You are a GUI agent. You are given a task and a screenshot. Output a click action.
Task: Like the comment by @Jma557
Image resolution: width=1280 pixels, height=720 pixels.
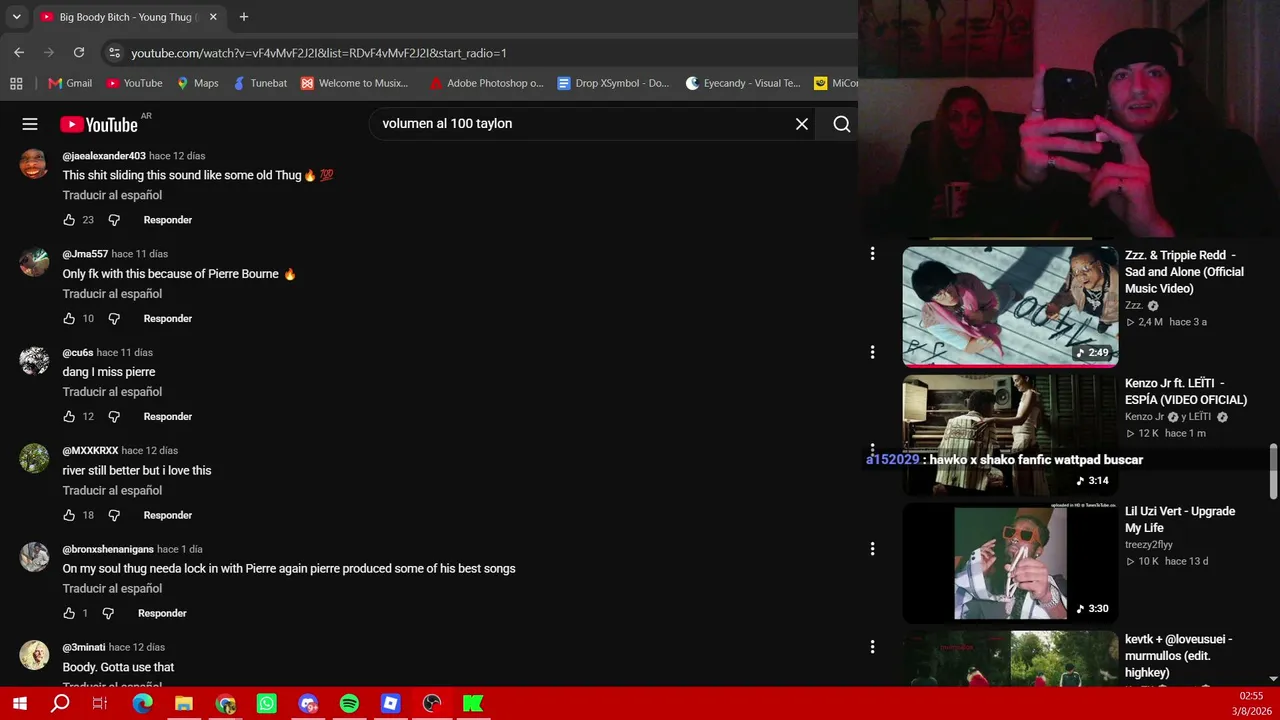[x=69, y=318]
